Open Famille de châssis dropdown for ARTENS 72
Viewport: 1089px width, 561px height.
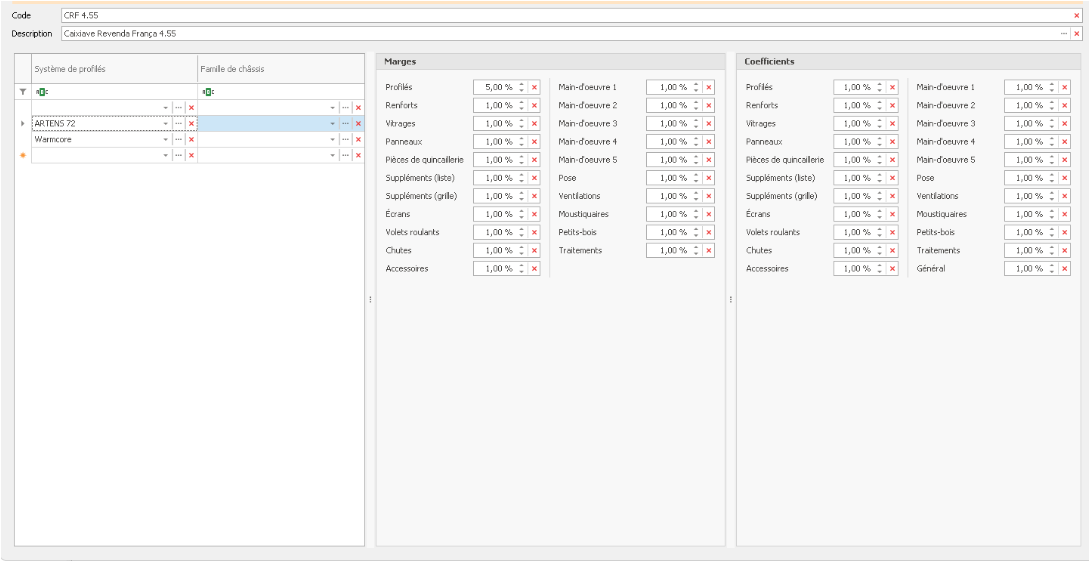pyautogui.click(x=332, y=124)
